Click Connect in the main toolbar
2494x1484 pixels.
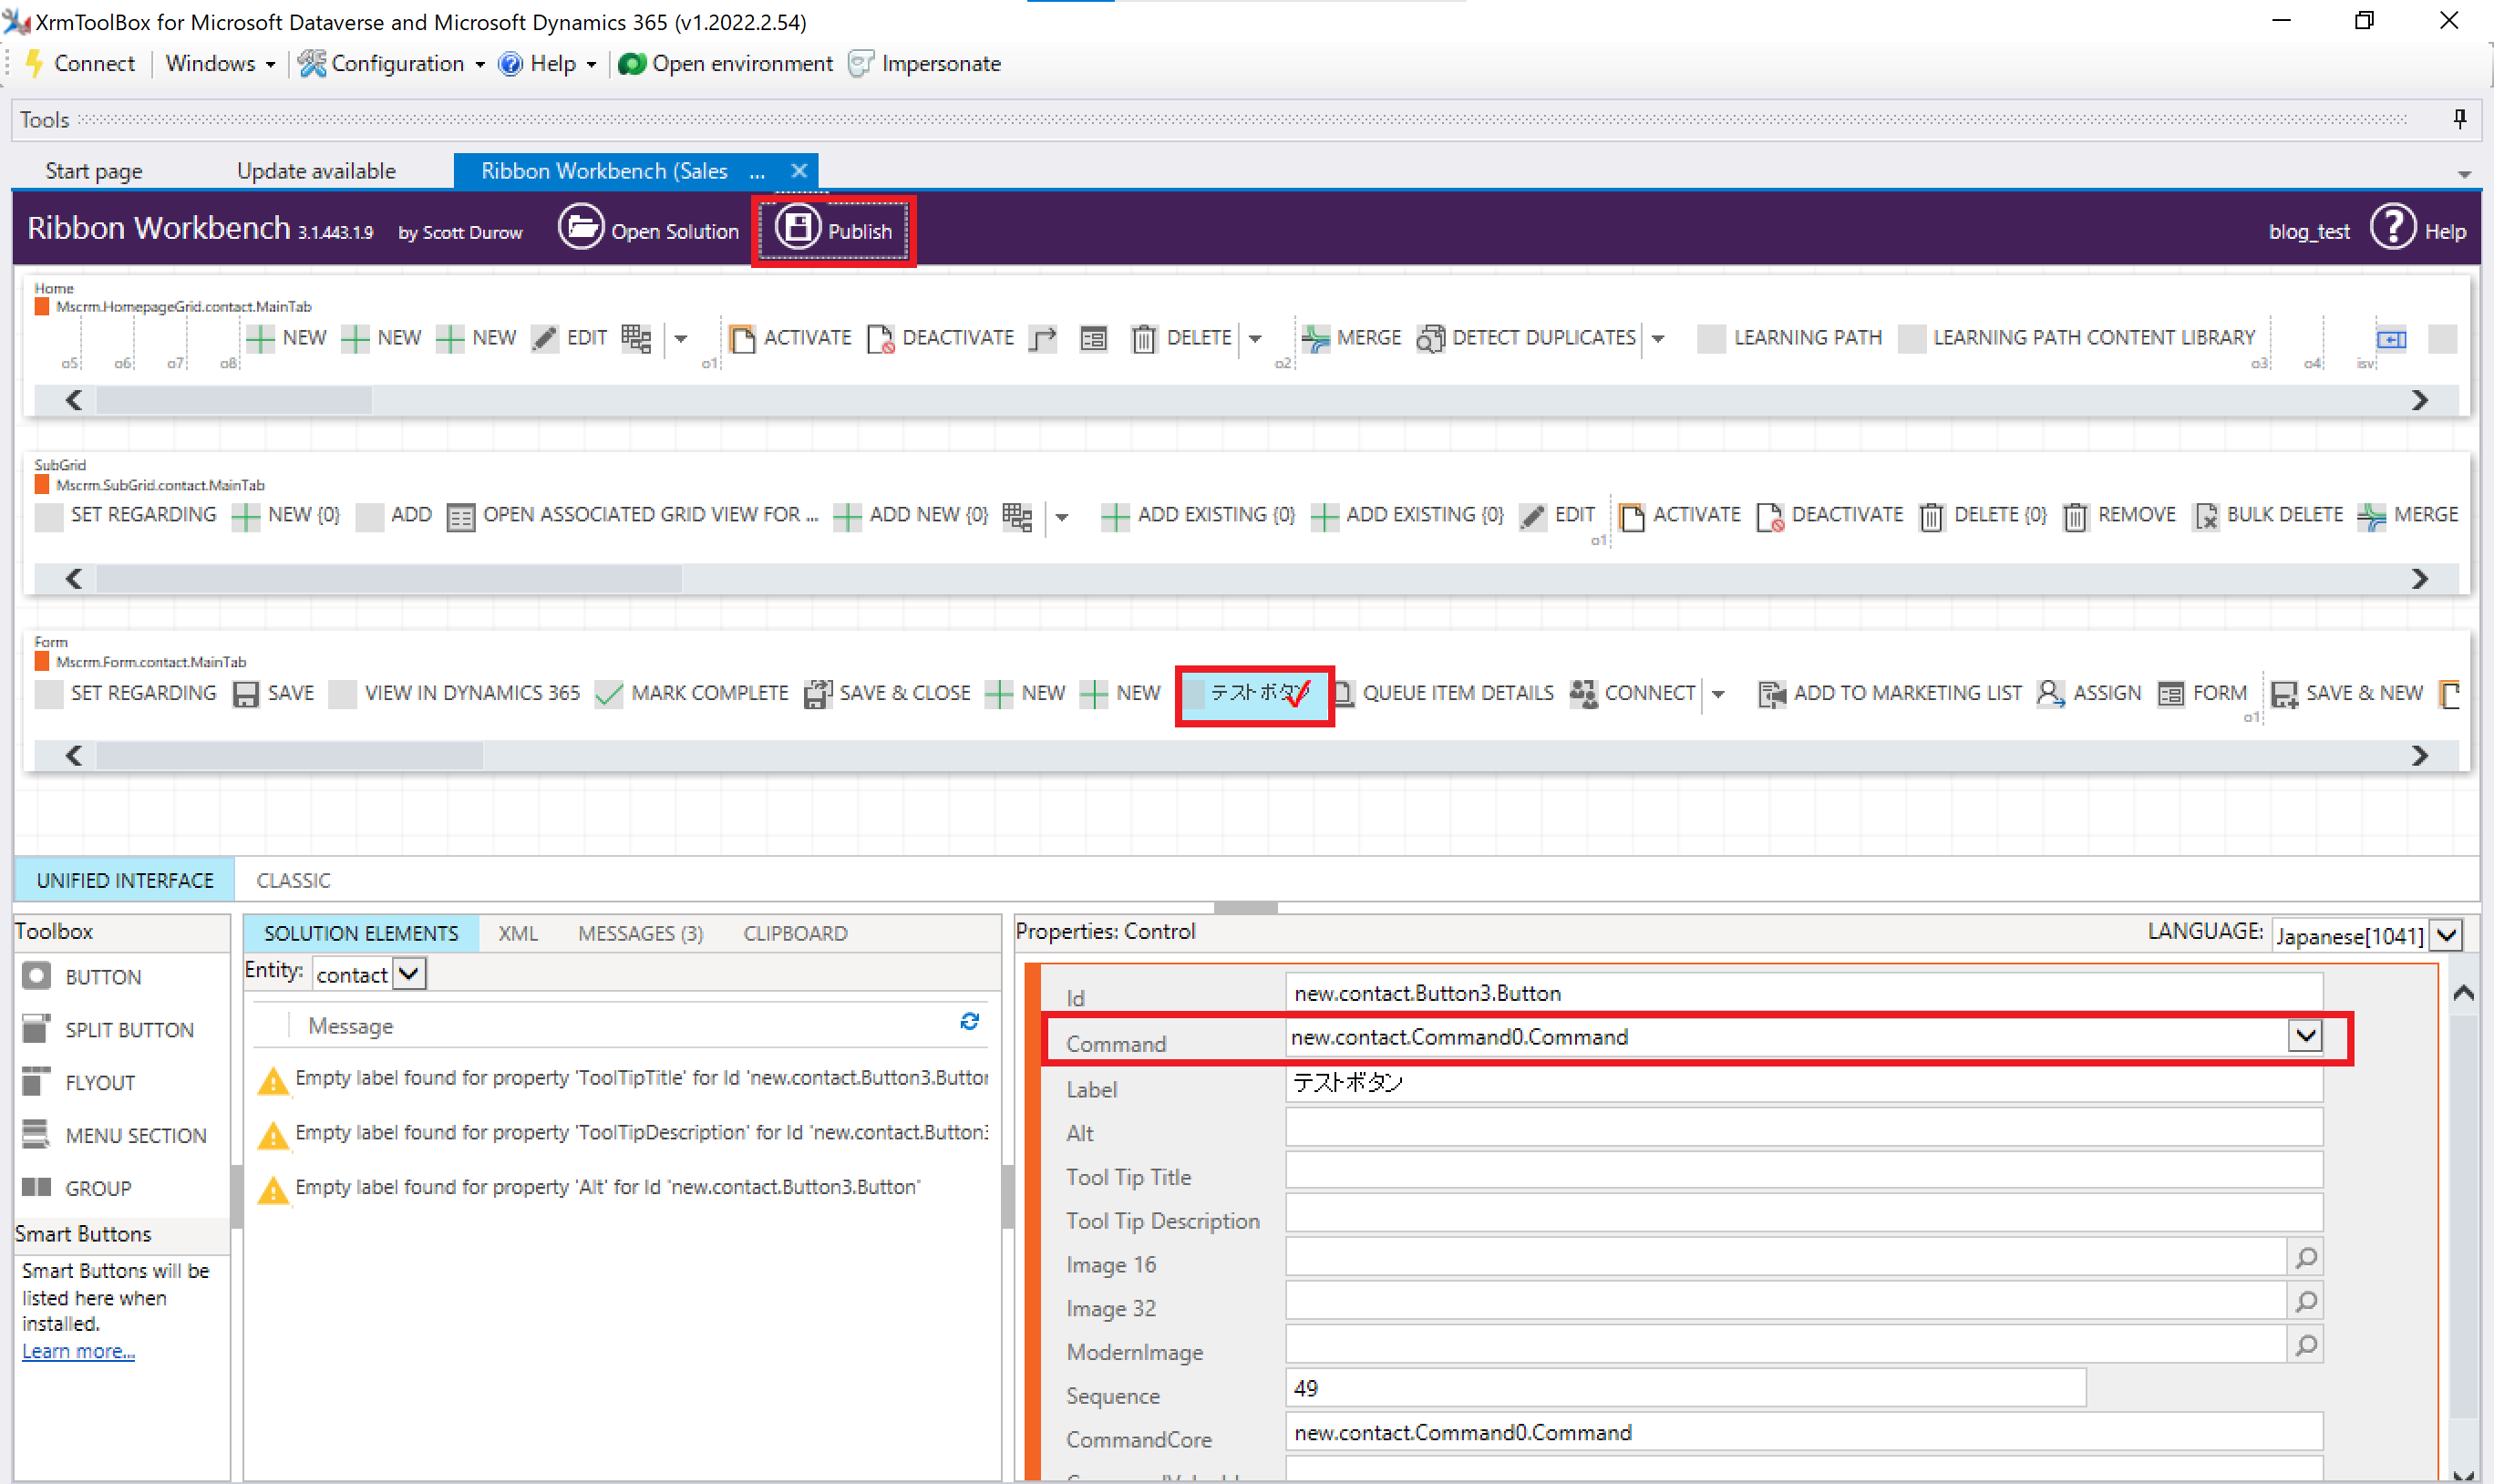tap(79, 63)
